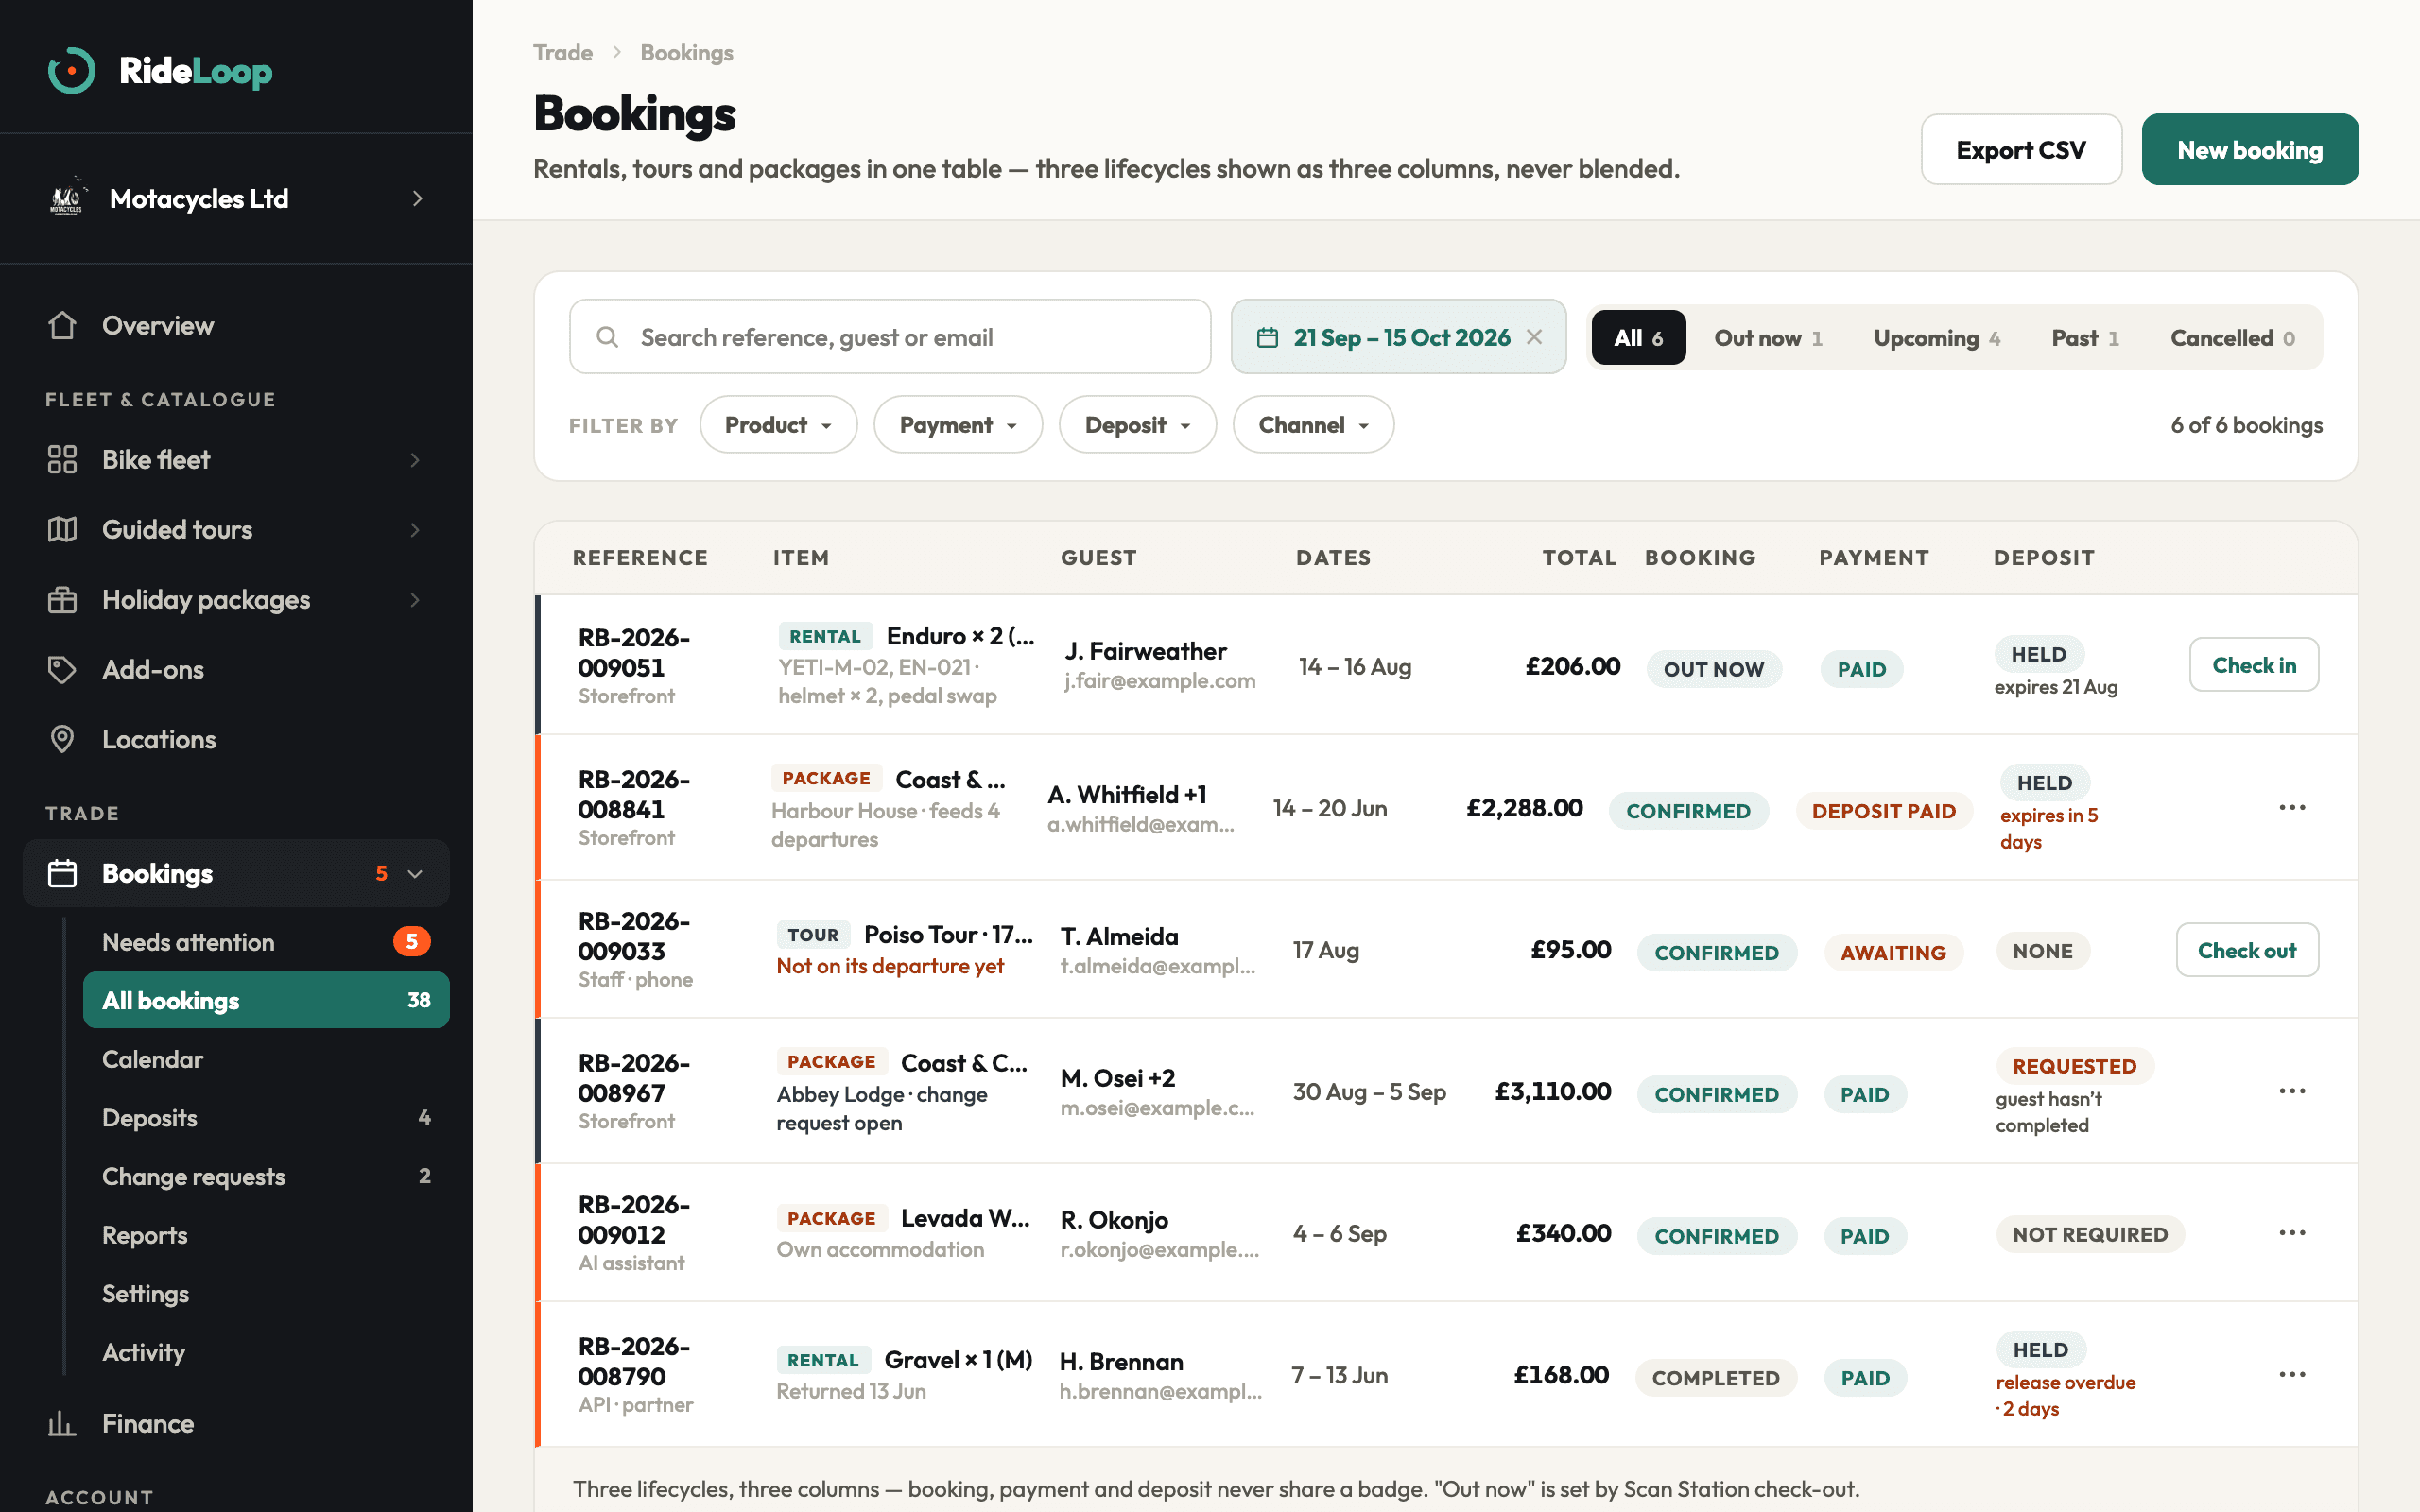
Task: Select the All 6 tab
Action: click(x=1638, y=337)
